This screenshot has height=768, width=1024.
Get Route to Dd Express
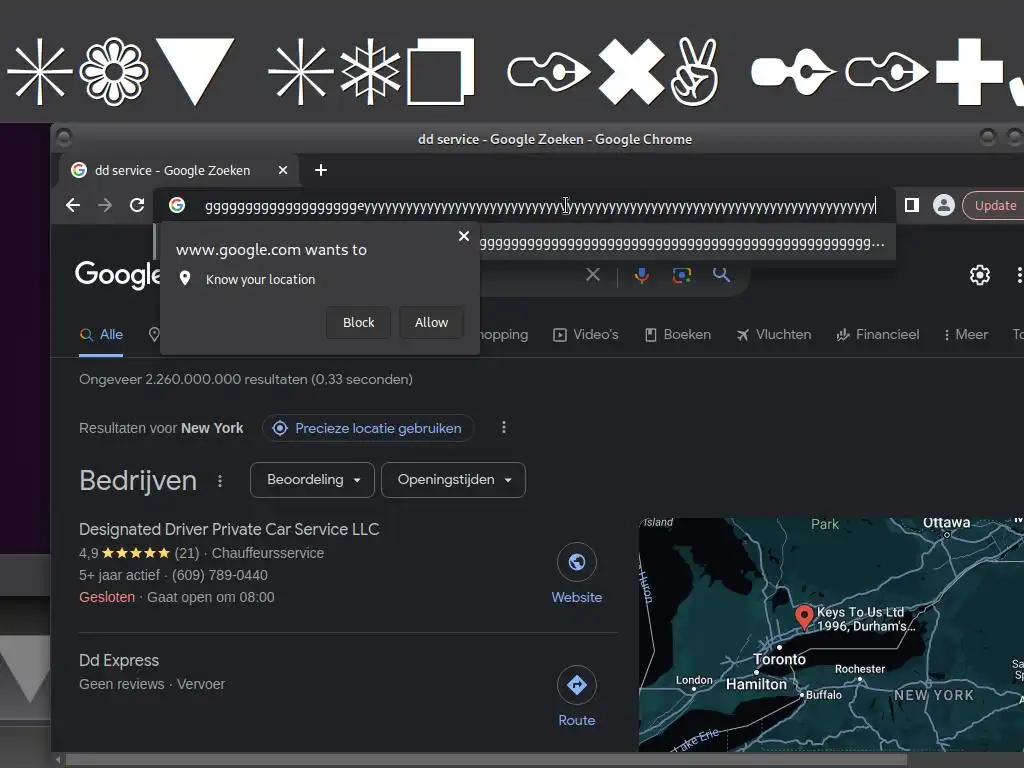pos(577,697)
